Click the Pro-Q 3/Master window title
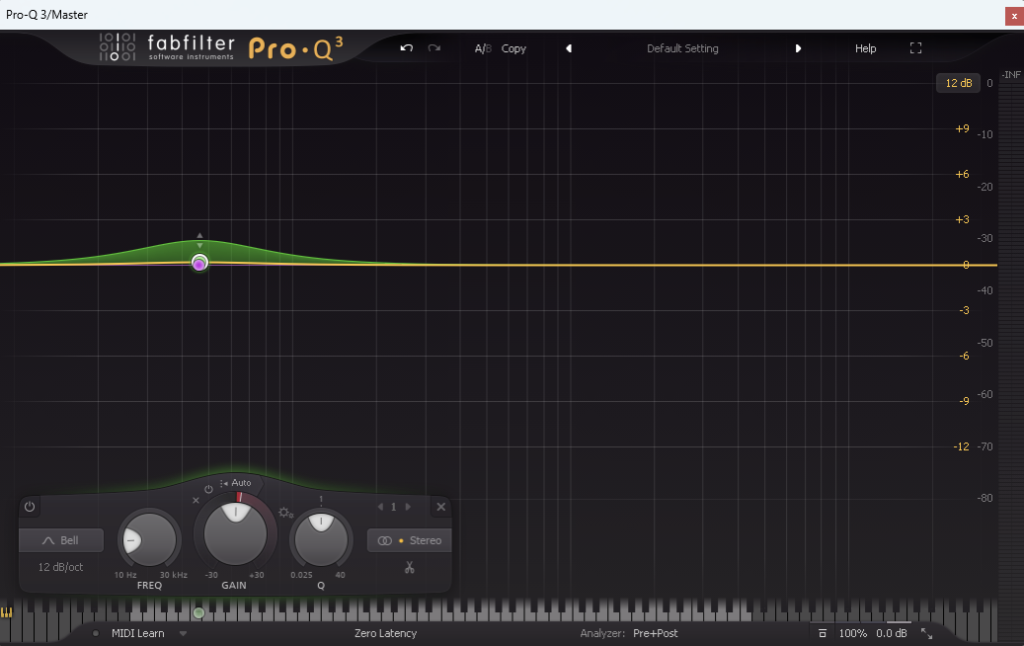Image resolution: width=1024 pixels, height=646 pixels. coord(47,14)
